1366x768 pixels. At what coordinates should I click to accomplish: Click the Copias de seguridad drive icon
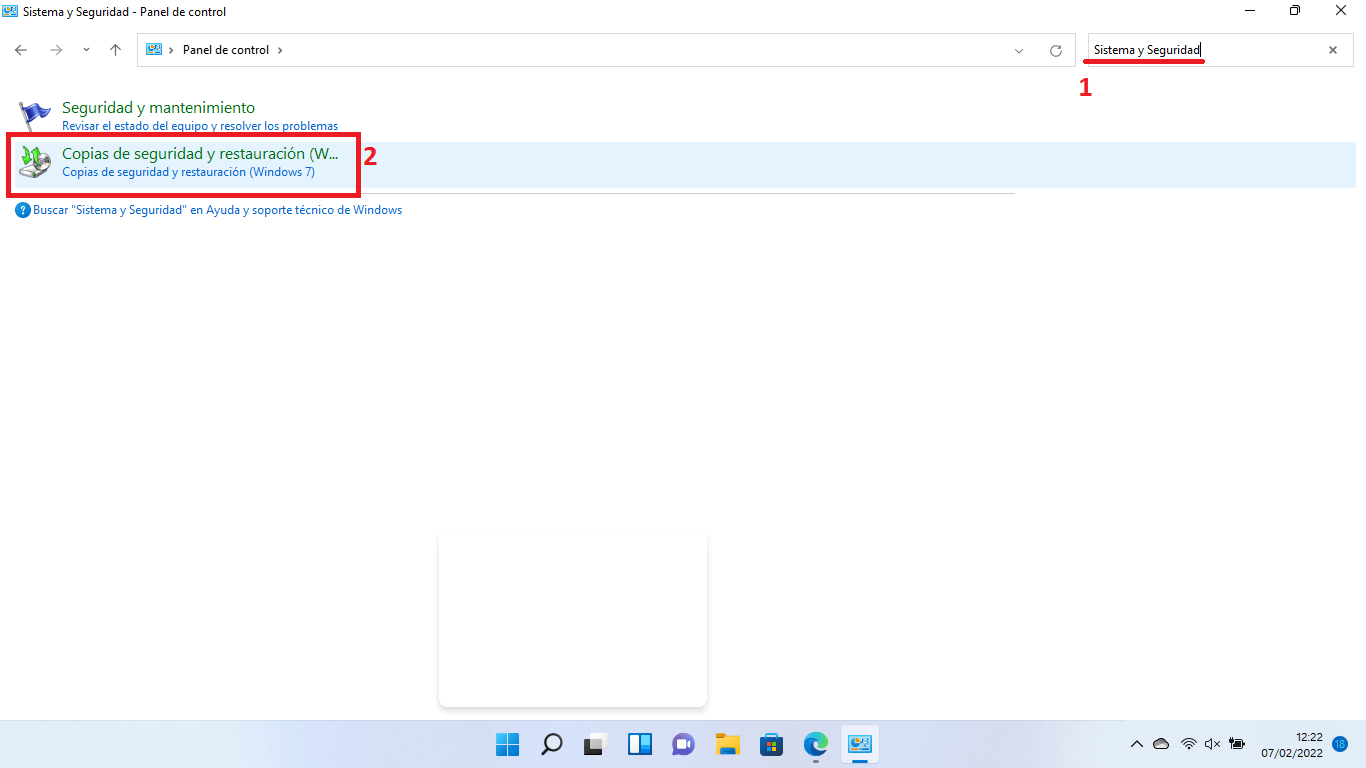[x=35, y=162]
